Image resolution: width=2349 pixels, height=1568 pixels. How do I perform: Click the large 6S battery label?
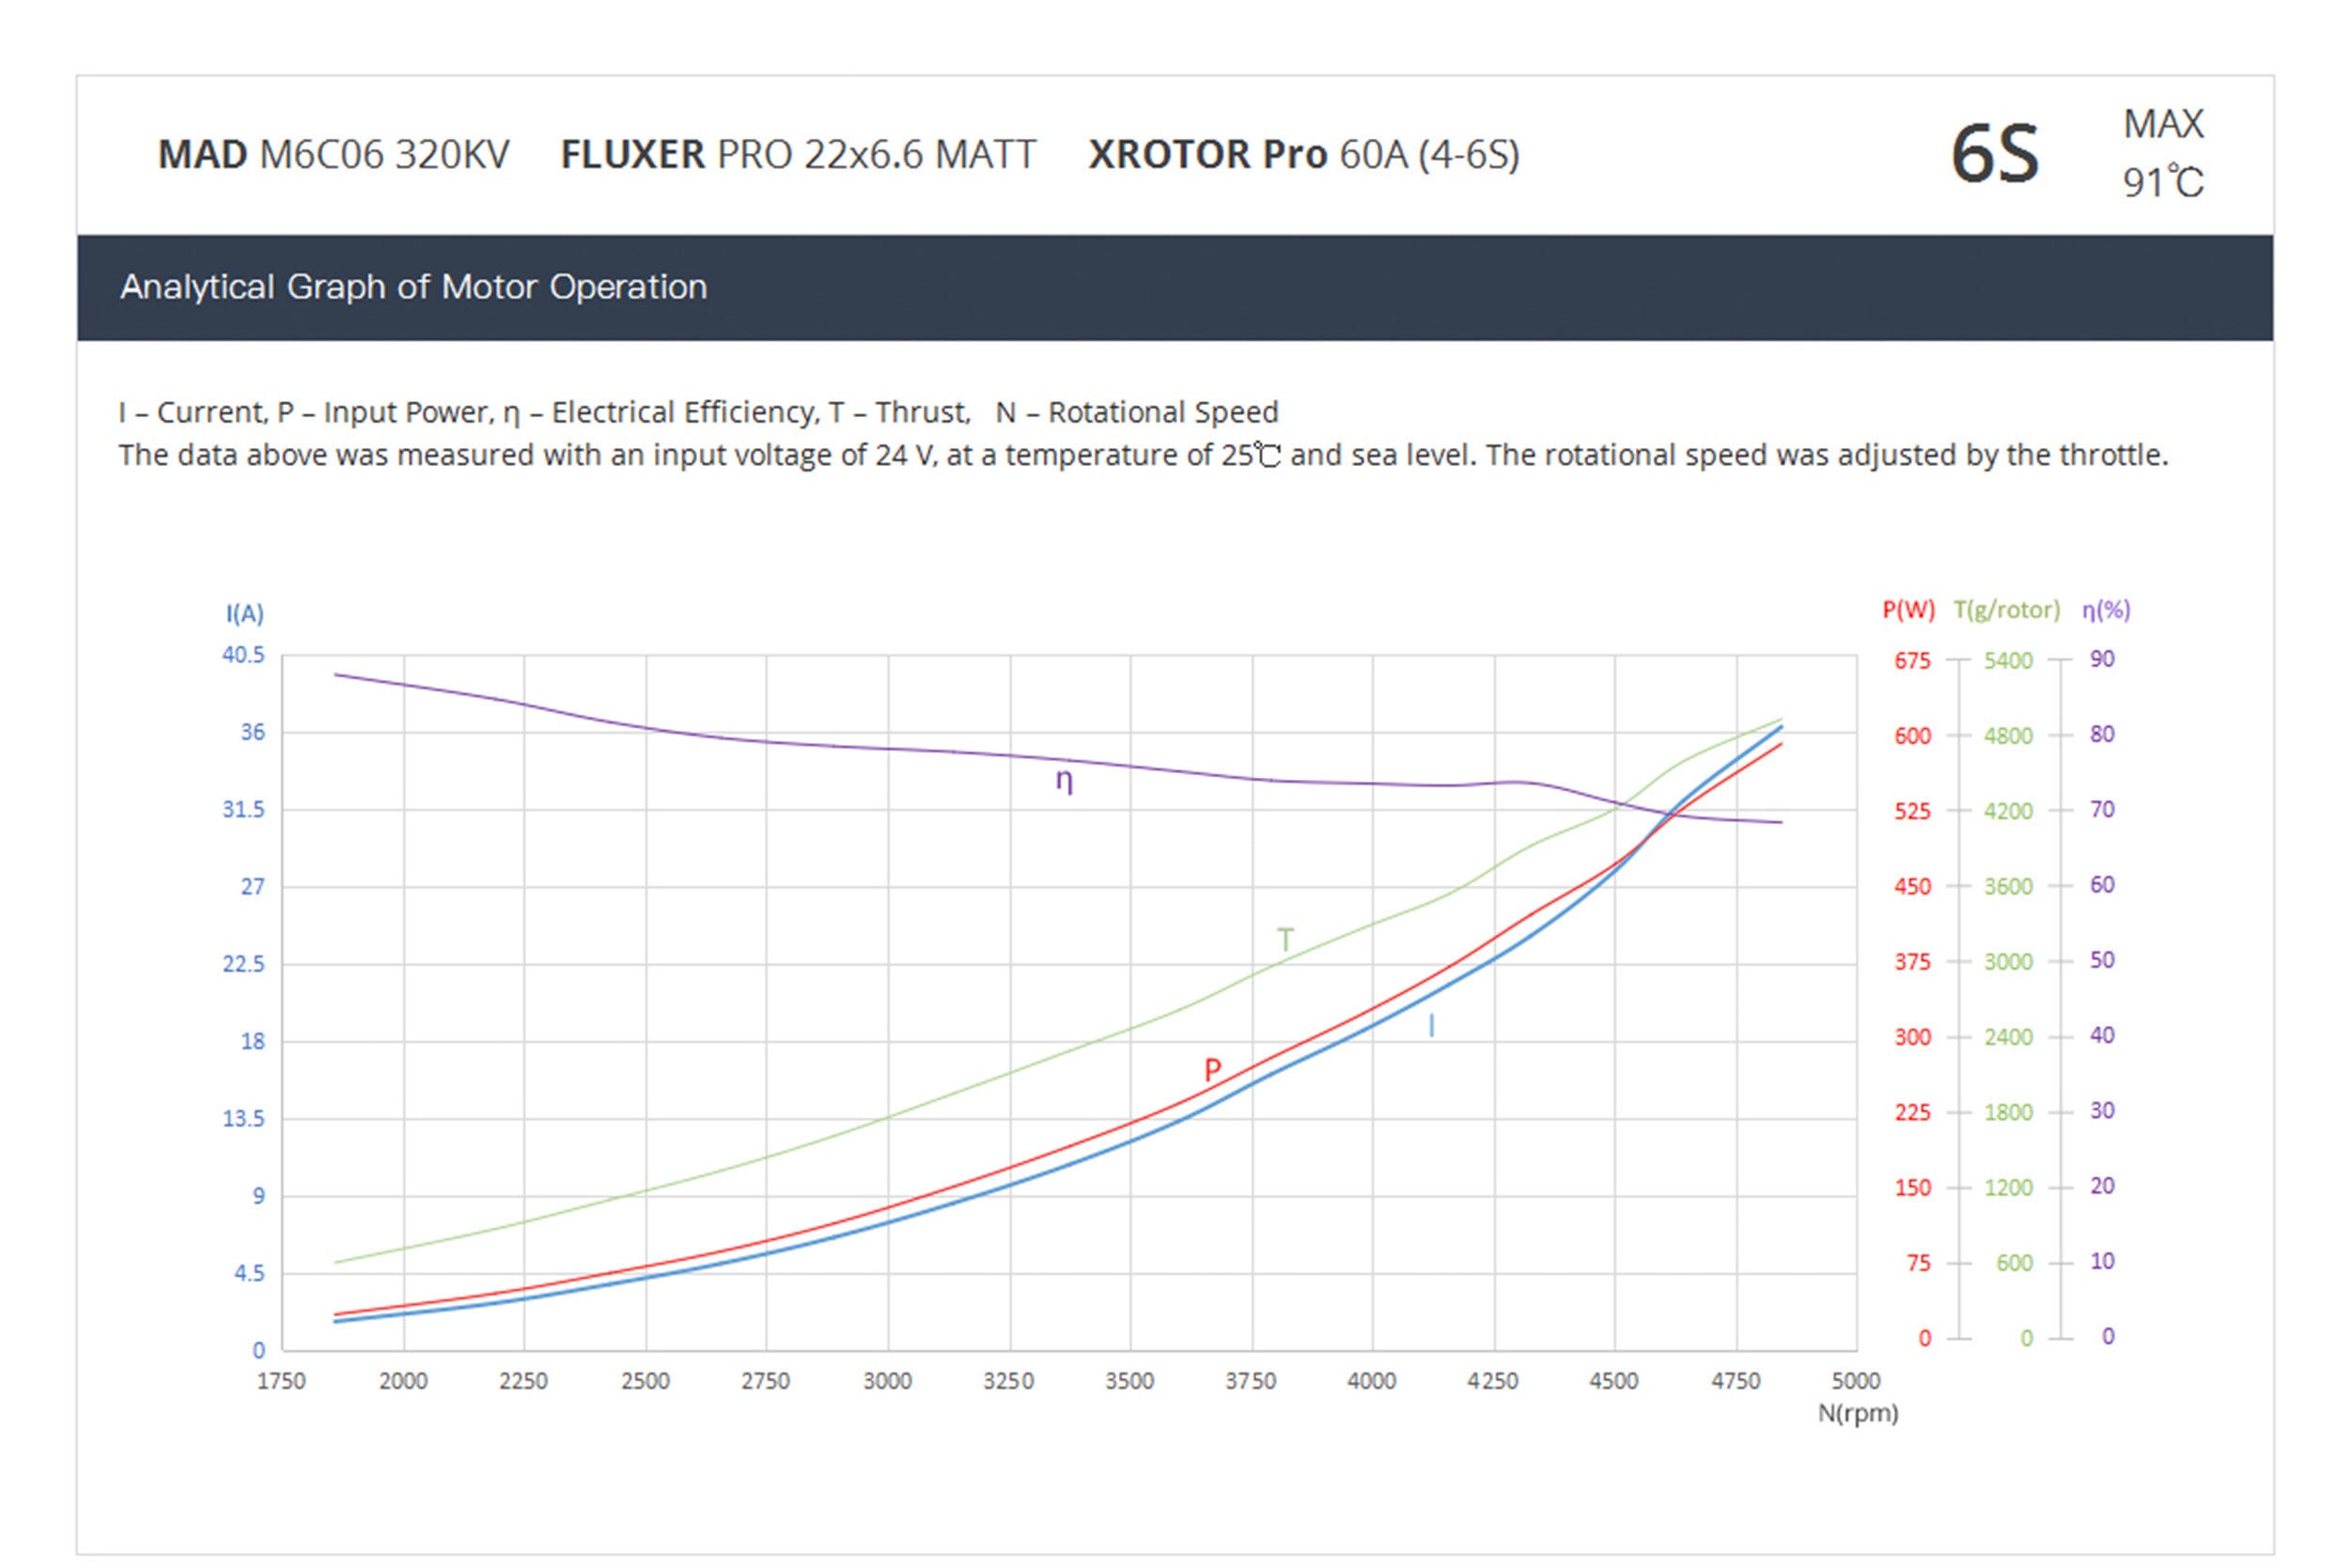click(x=1994, y=155)
